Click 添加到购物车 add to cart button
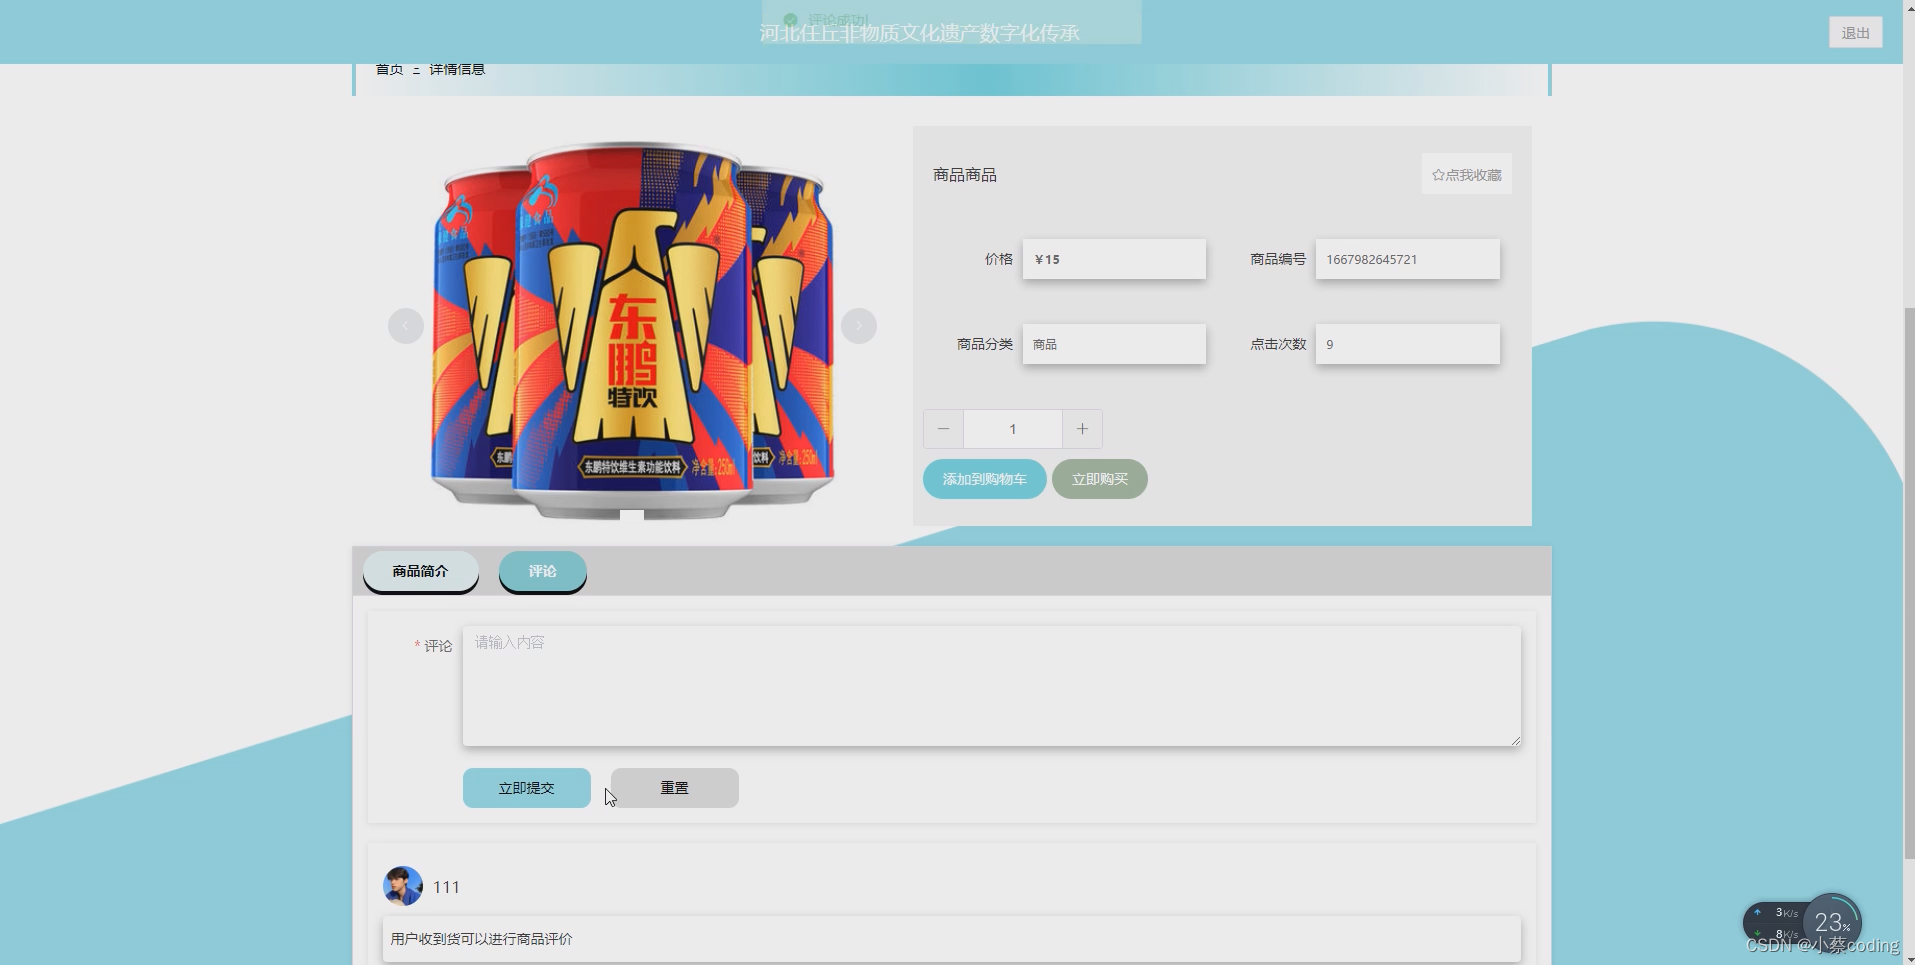 (985, 479)
